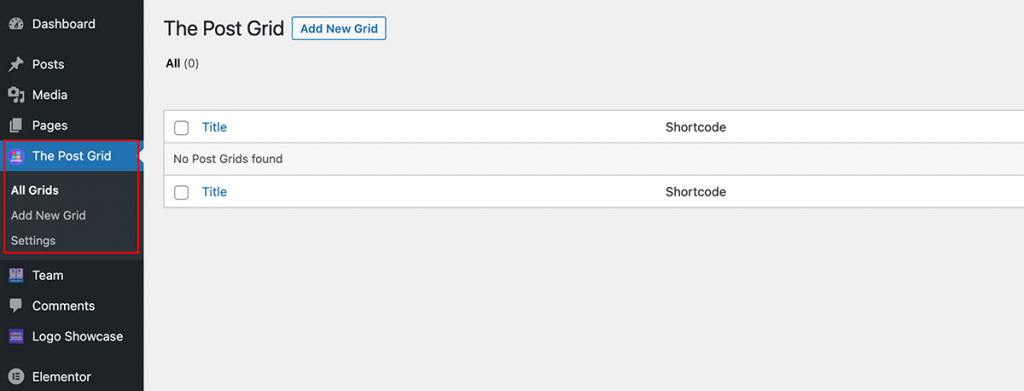
Task: Sort by Title in header row
Action: tap(214, 127)
